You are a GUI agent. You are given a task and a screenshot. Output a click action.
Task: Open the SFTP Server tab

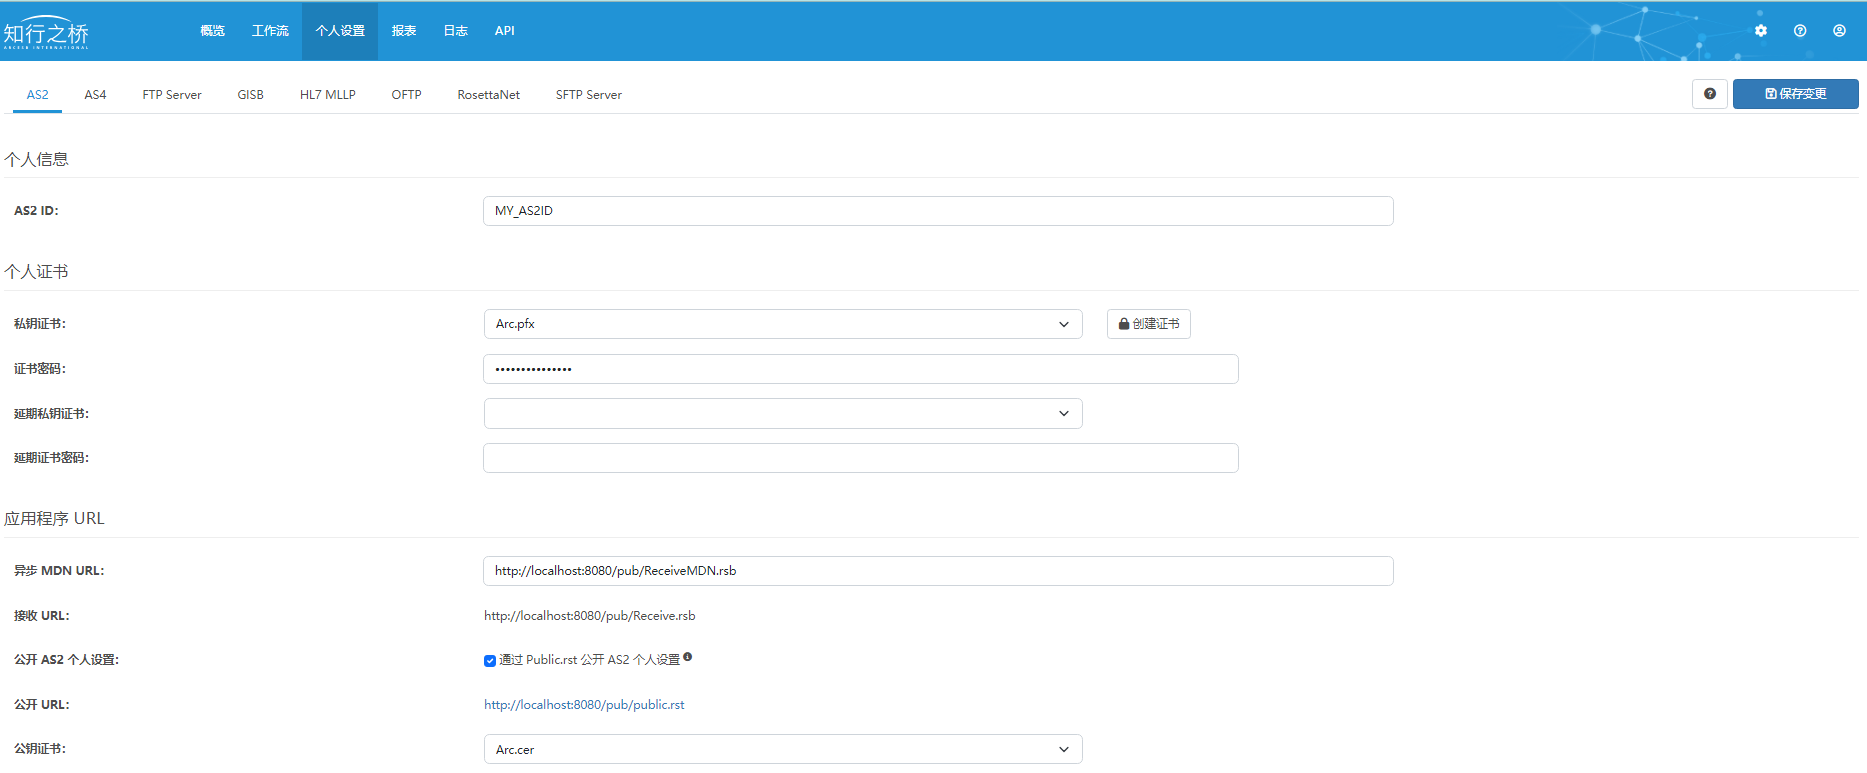point(588,95)
